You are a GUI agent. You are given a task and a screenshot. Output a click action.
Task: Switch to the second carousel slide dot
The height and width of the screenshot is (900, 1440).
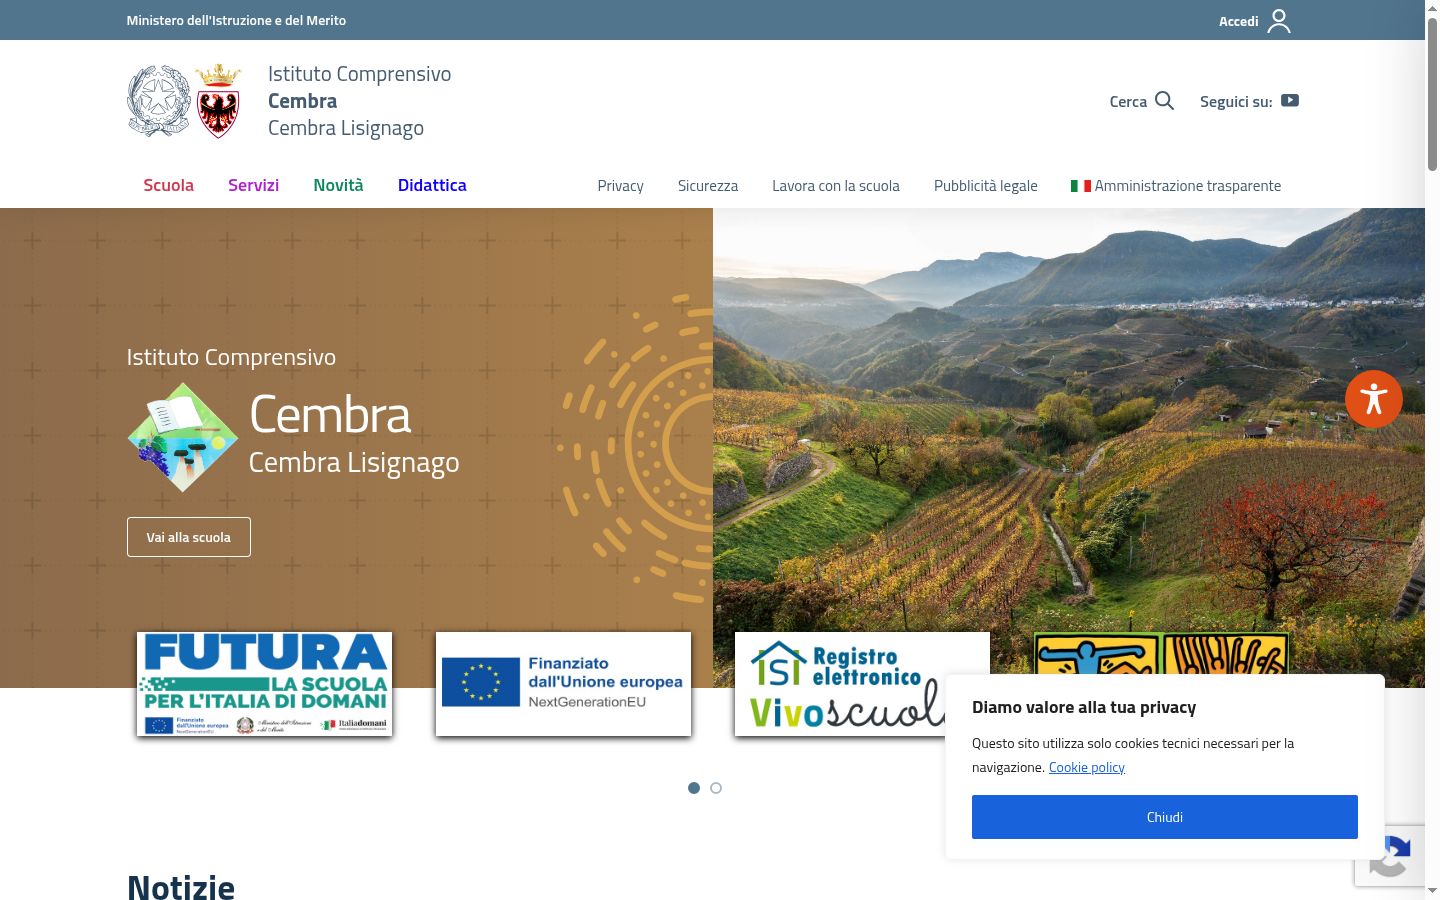click(x=716, y=788)
